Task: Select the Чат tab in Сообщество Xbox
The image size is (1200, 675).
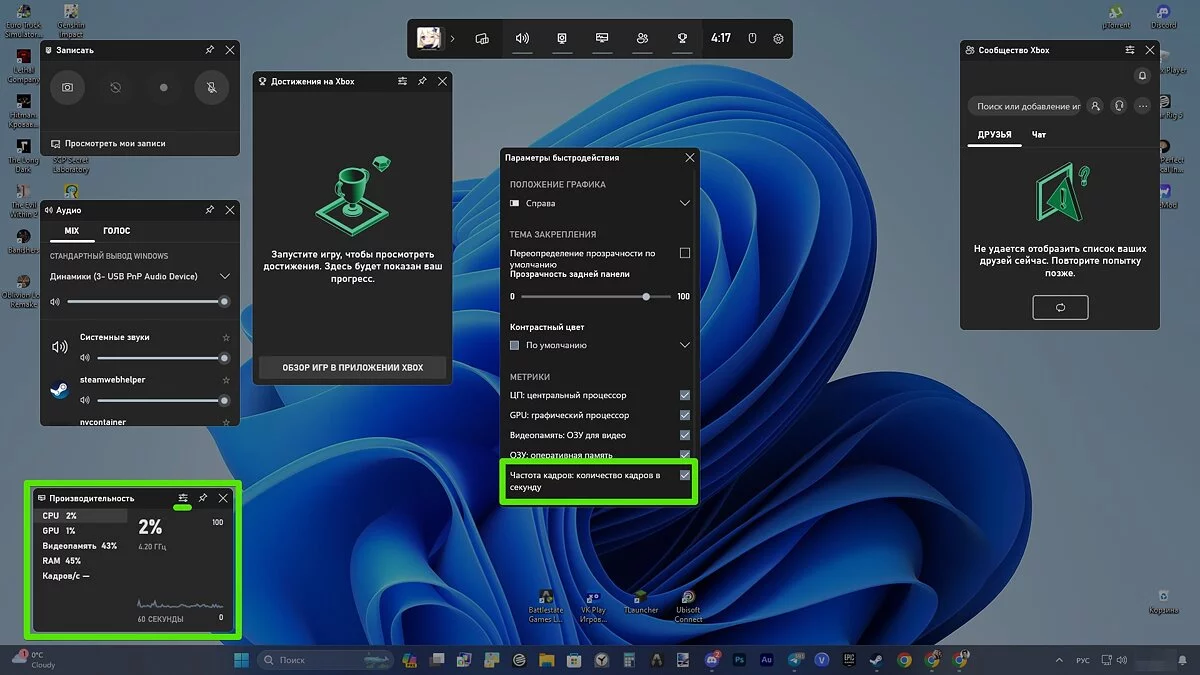Action: pyautogui.click(x=1039, y=135)
